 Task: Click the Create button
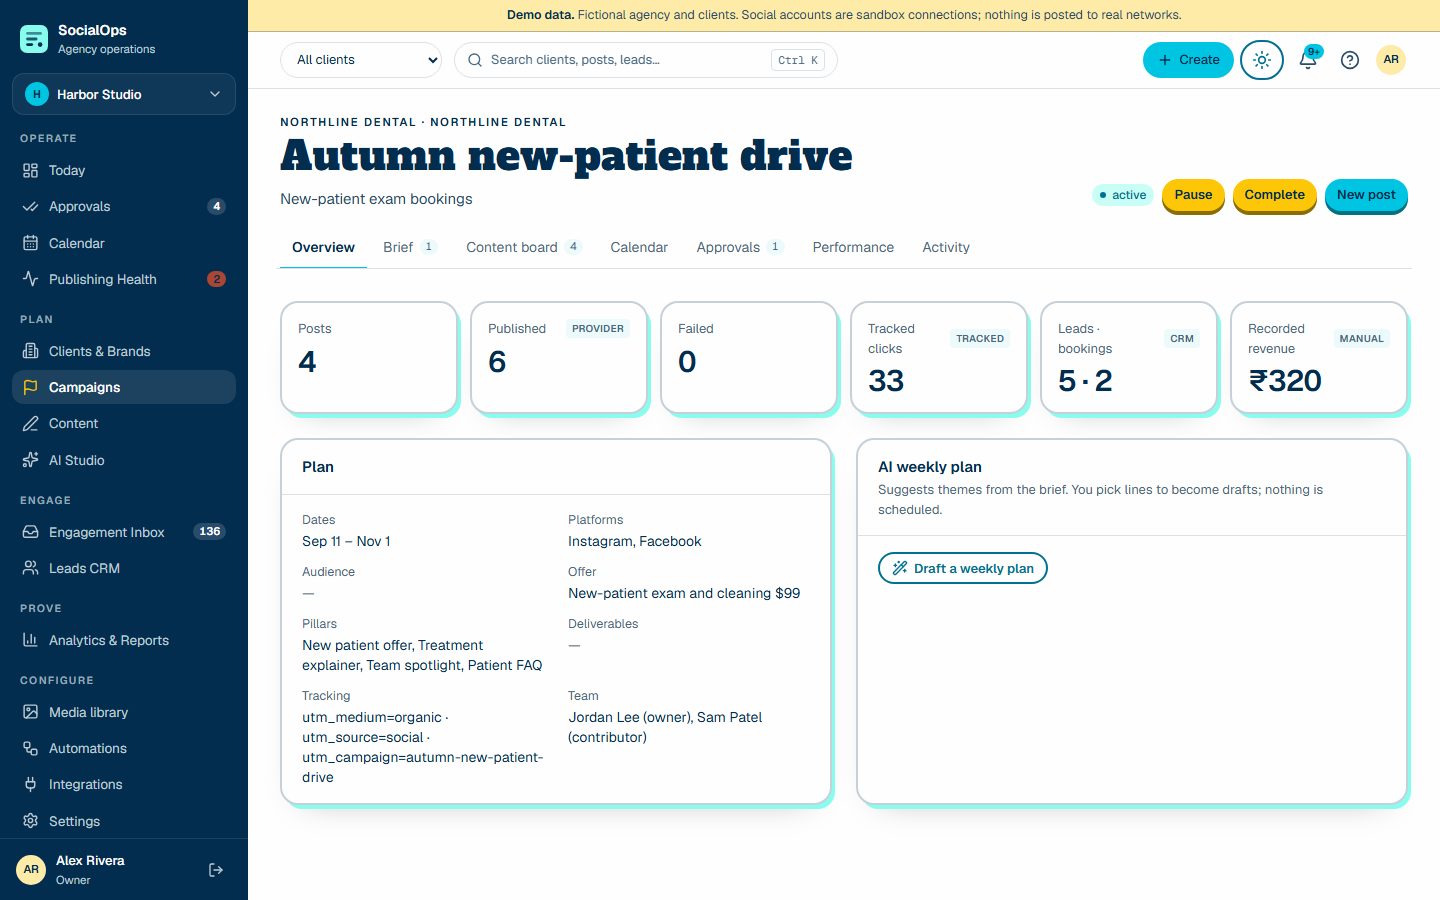pyautogui.click(x=1188, y=60)
